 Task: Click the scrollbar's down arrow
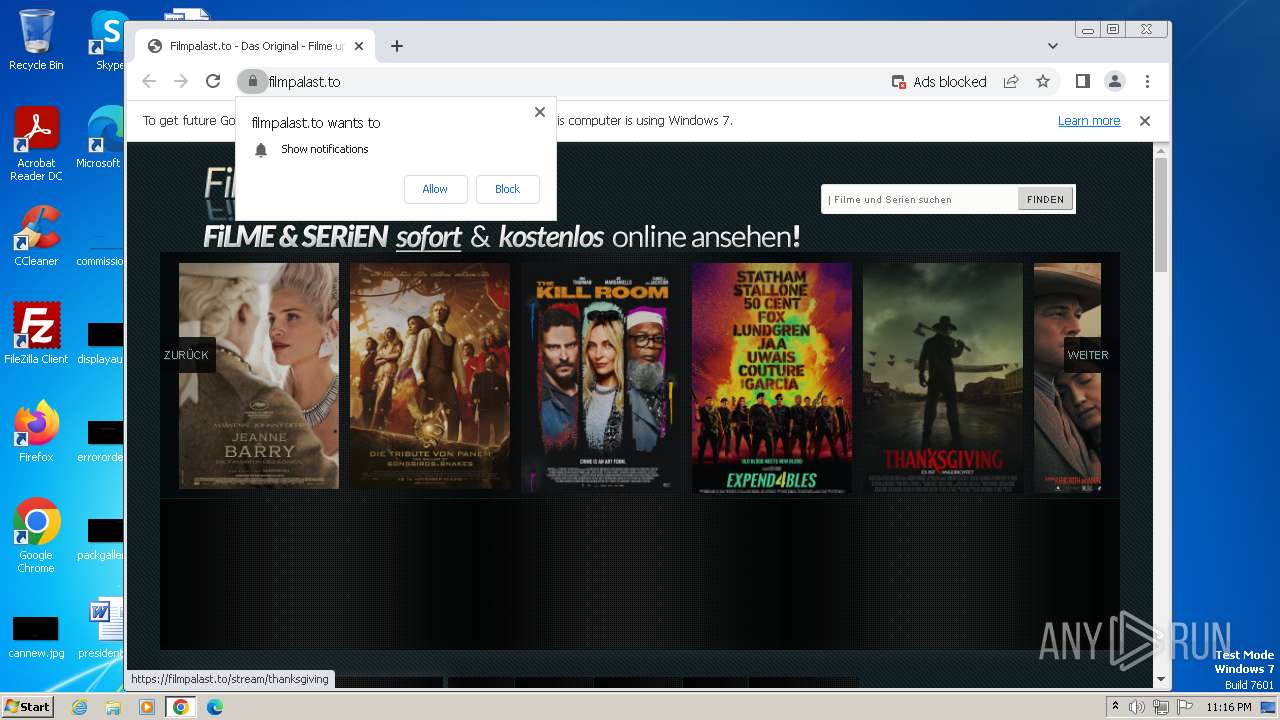[x=1161, y=679]
